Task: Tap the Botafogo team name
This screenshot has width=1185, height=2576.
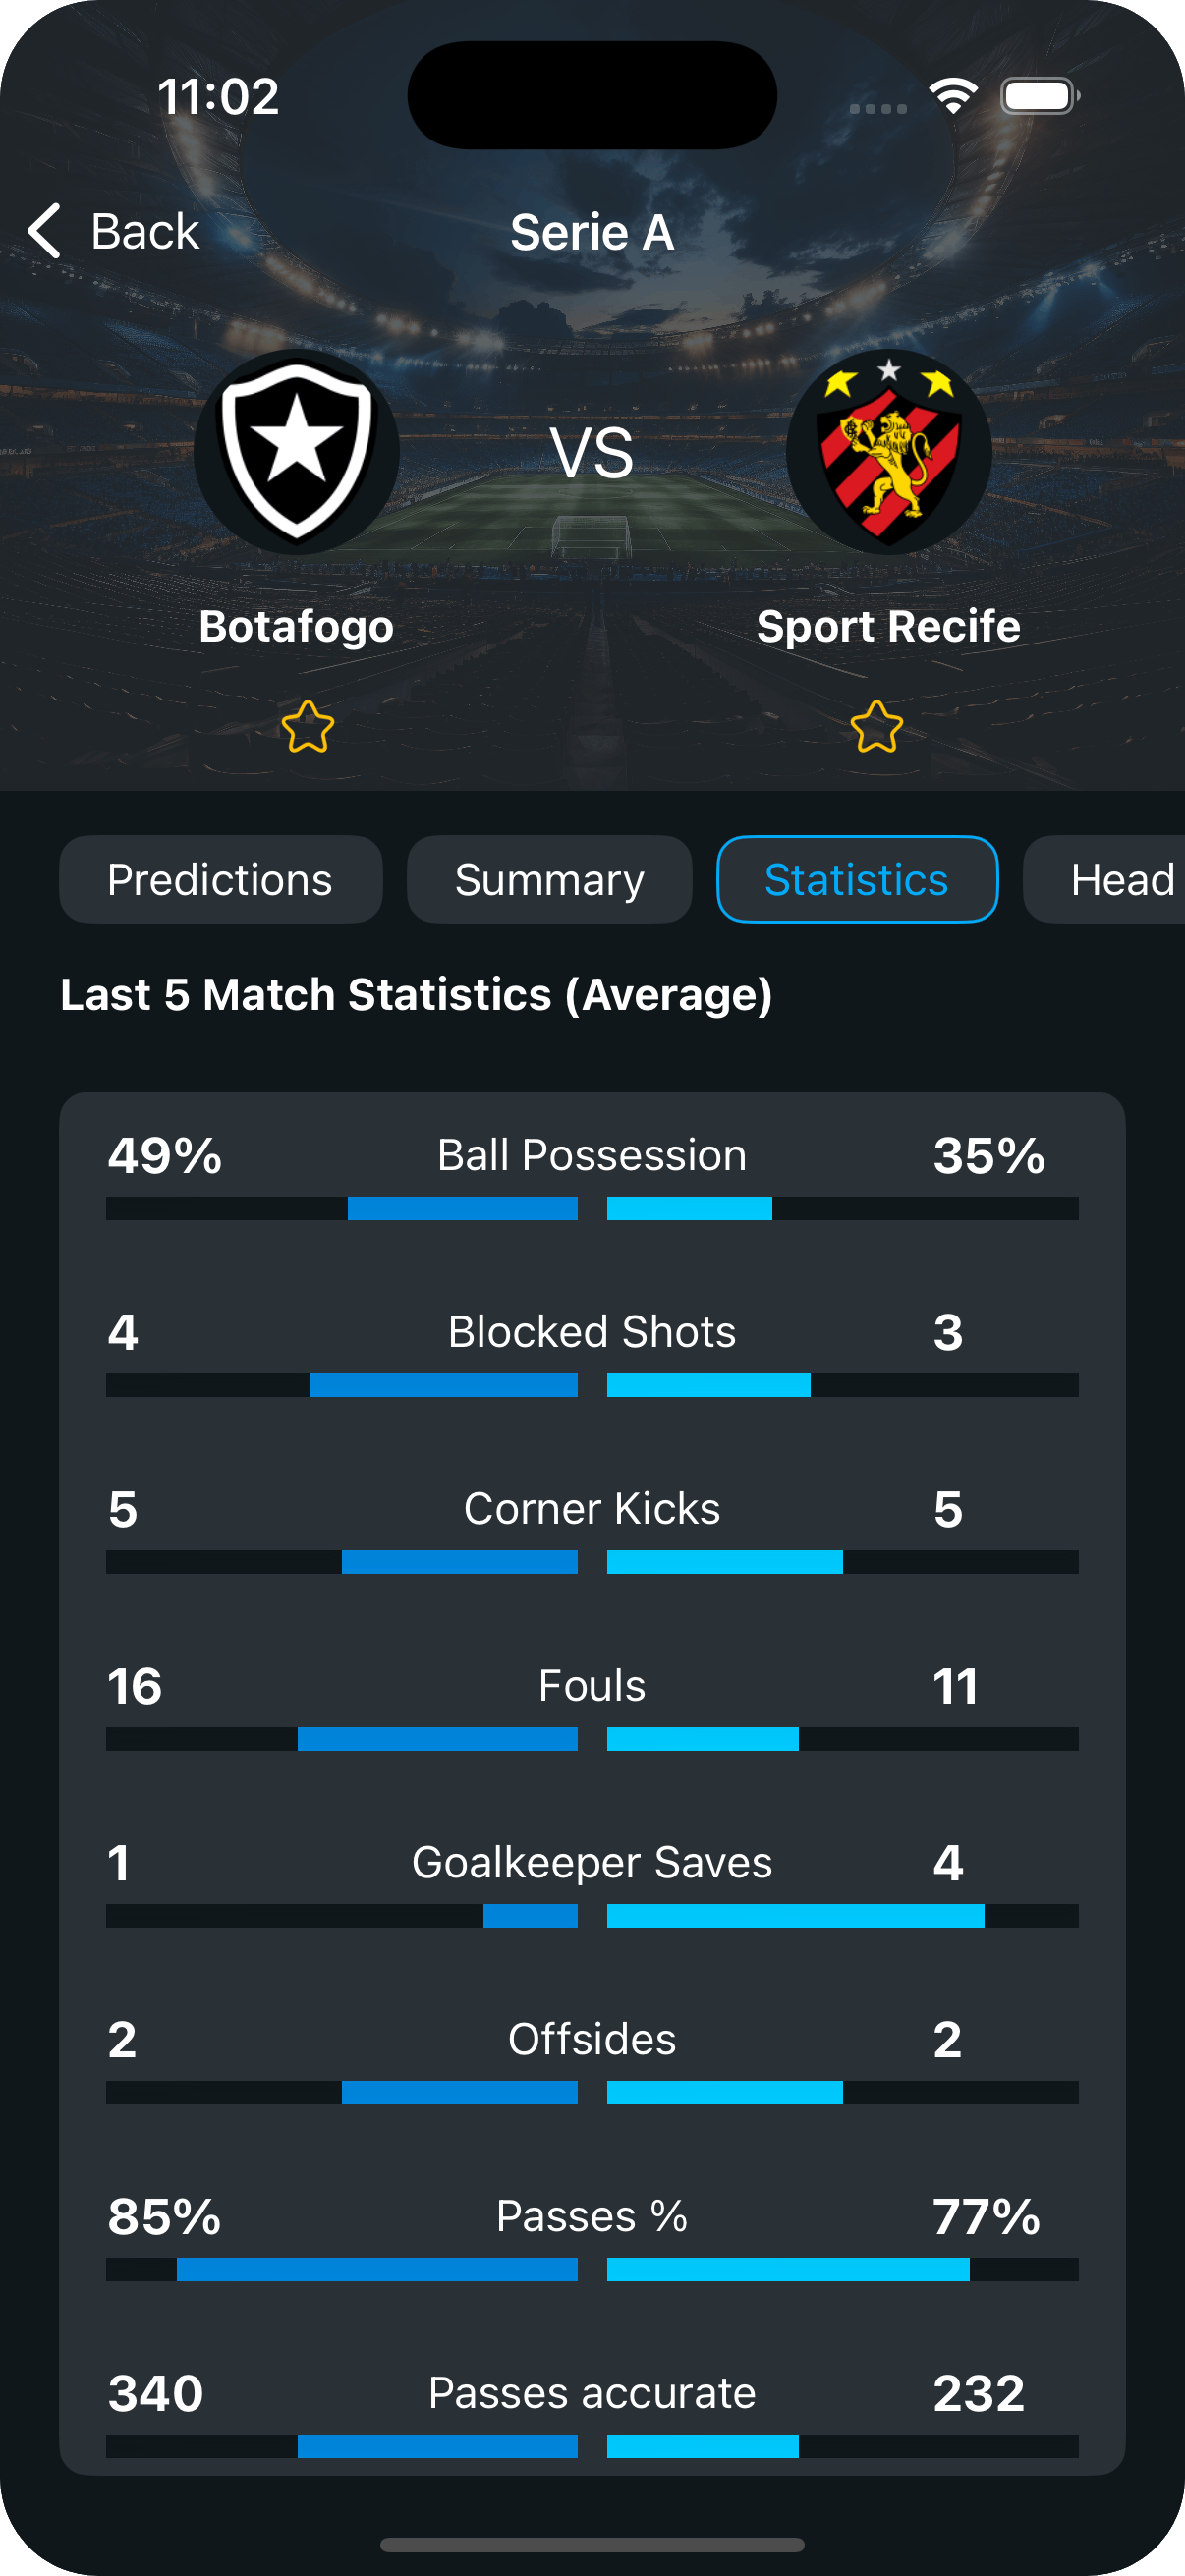Action: [x=296, y=626]
